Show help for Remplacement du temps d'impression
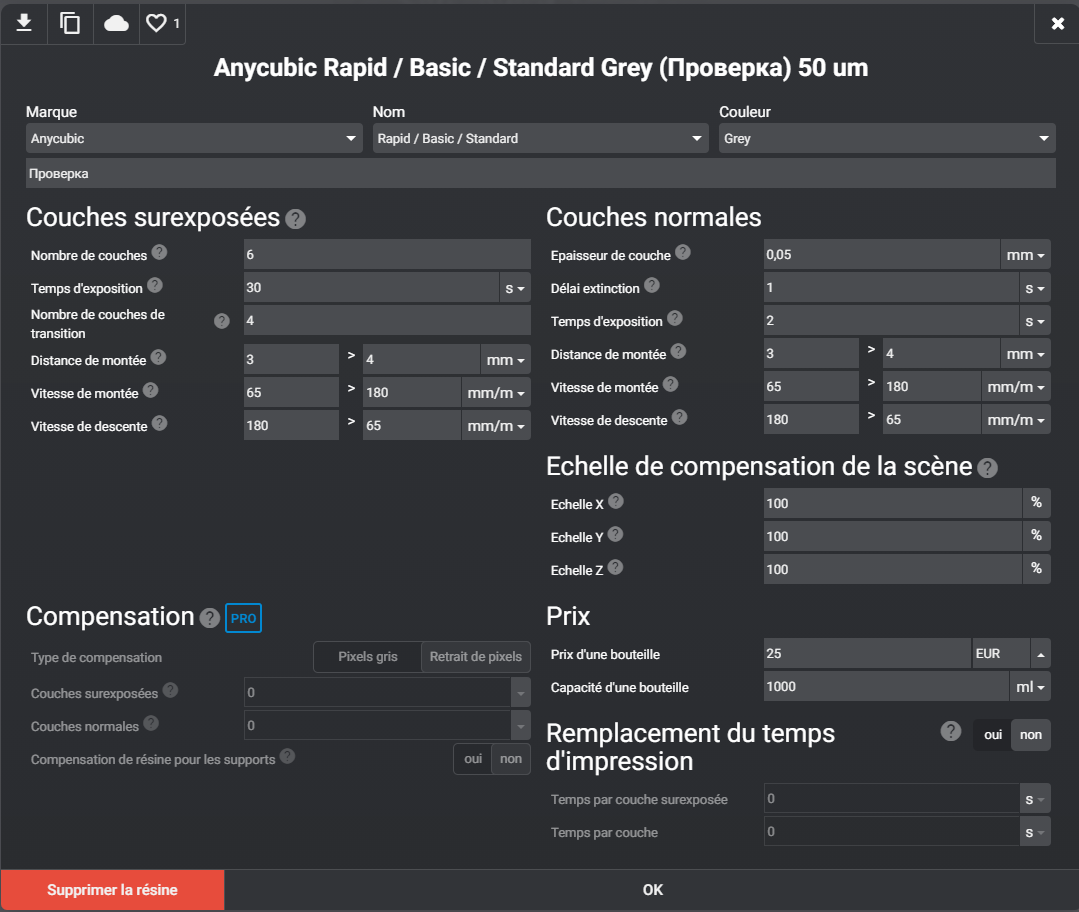1079x912 pixels. click(951, 731)
